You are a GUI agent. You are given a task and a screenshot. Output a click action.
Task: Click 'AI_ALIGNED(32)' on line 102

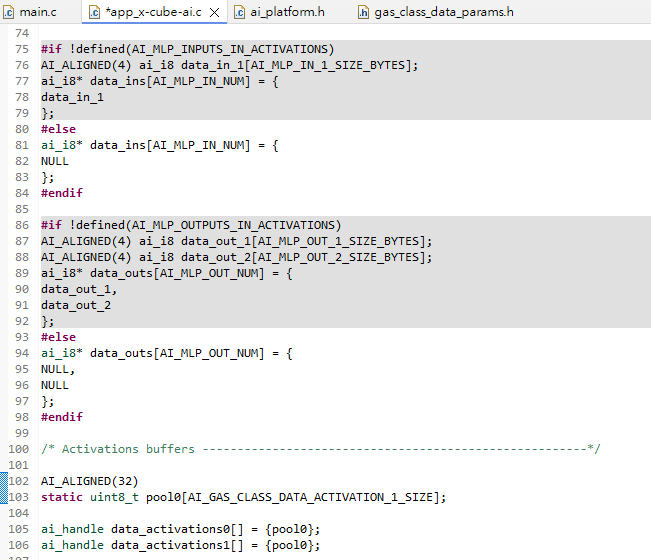[x=89, y=481]
